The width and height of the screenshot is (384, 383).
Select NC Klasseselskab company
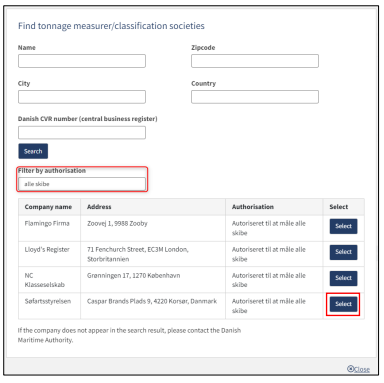tap(343, 278)
